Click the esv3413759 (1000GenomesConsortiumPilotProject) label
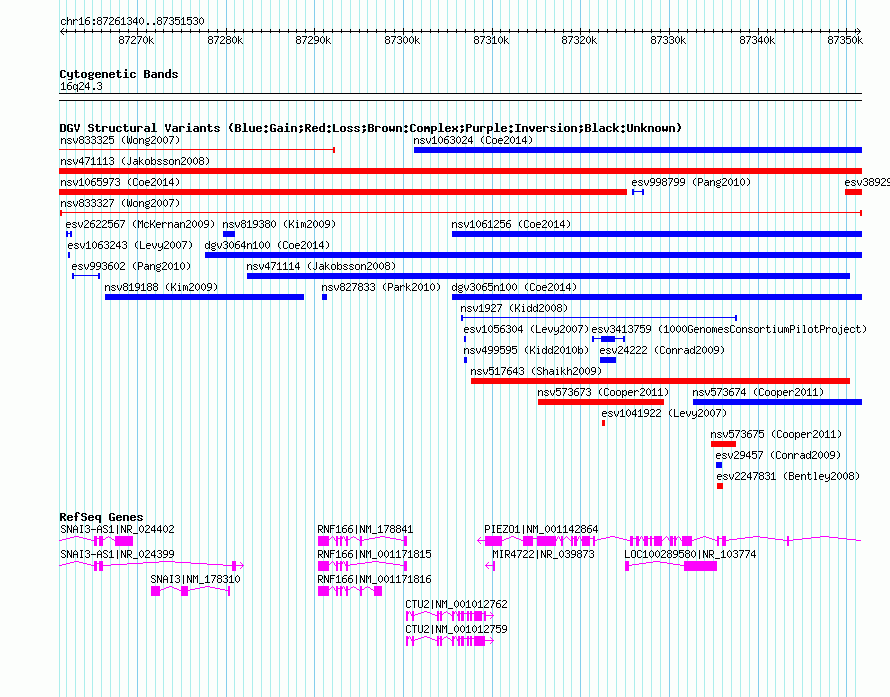Viewport: 890px width, 697px height. [x=729, y=329]
